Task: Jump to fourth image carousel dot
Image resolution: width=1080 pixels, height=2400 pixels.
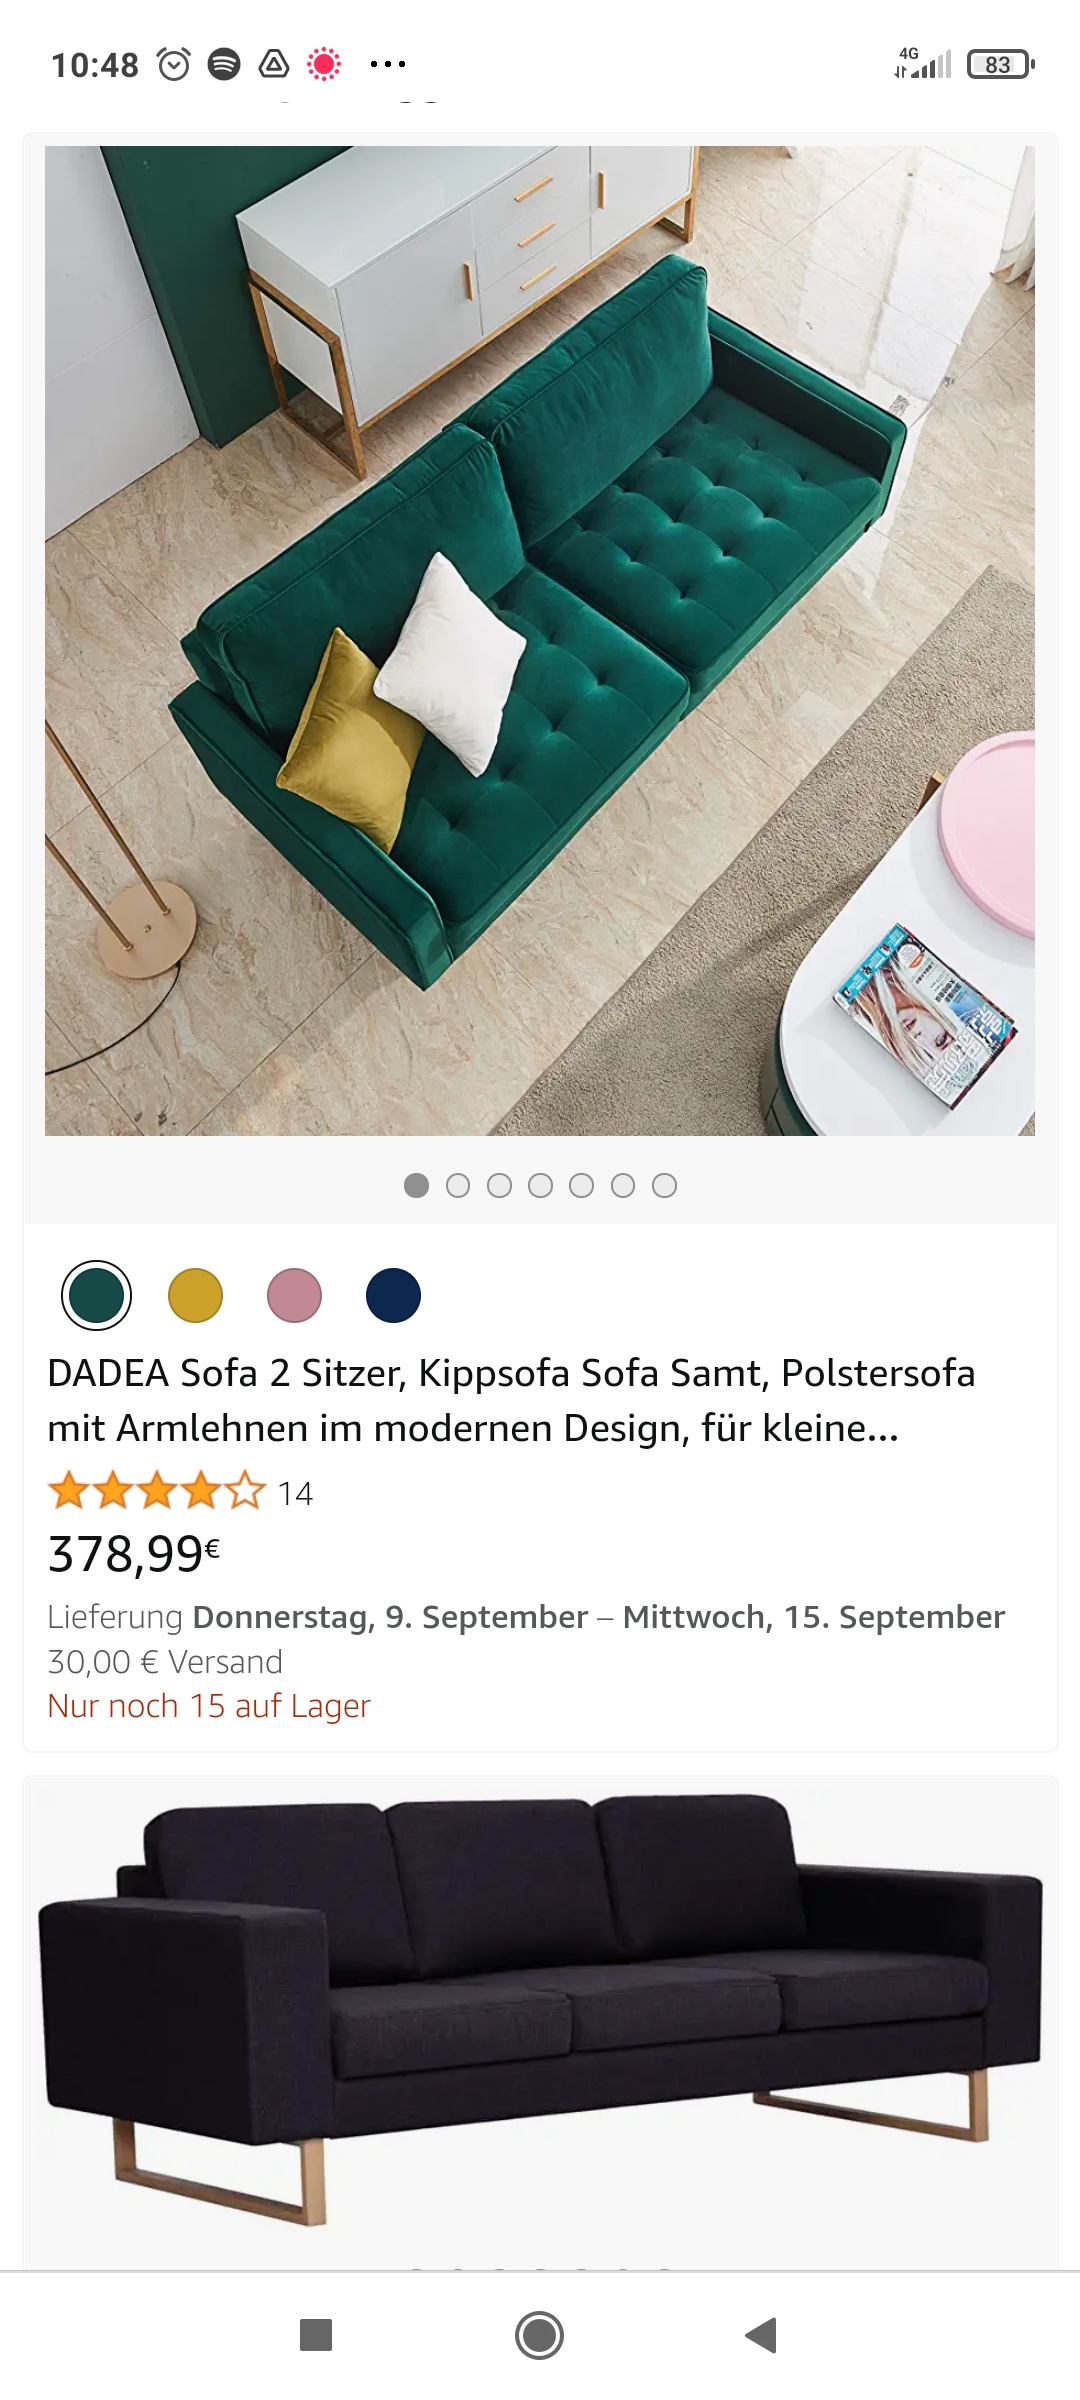Action: (x=540, y=1186)
